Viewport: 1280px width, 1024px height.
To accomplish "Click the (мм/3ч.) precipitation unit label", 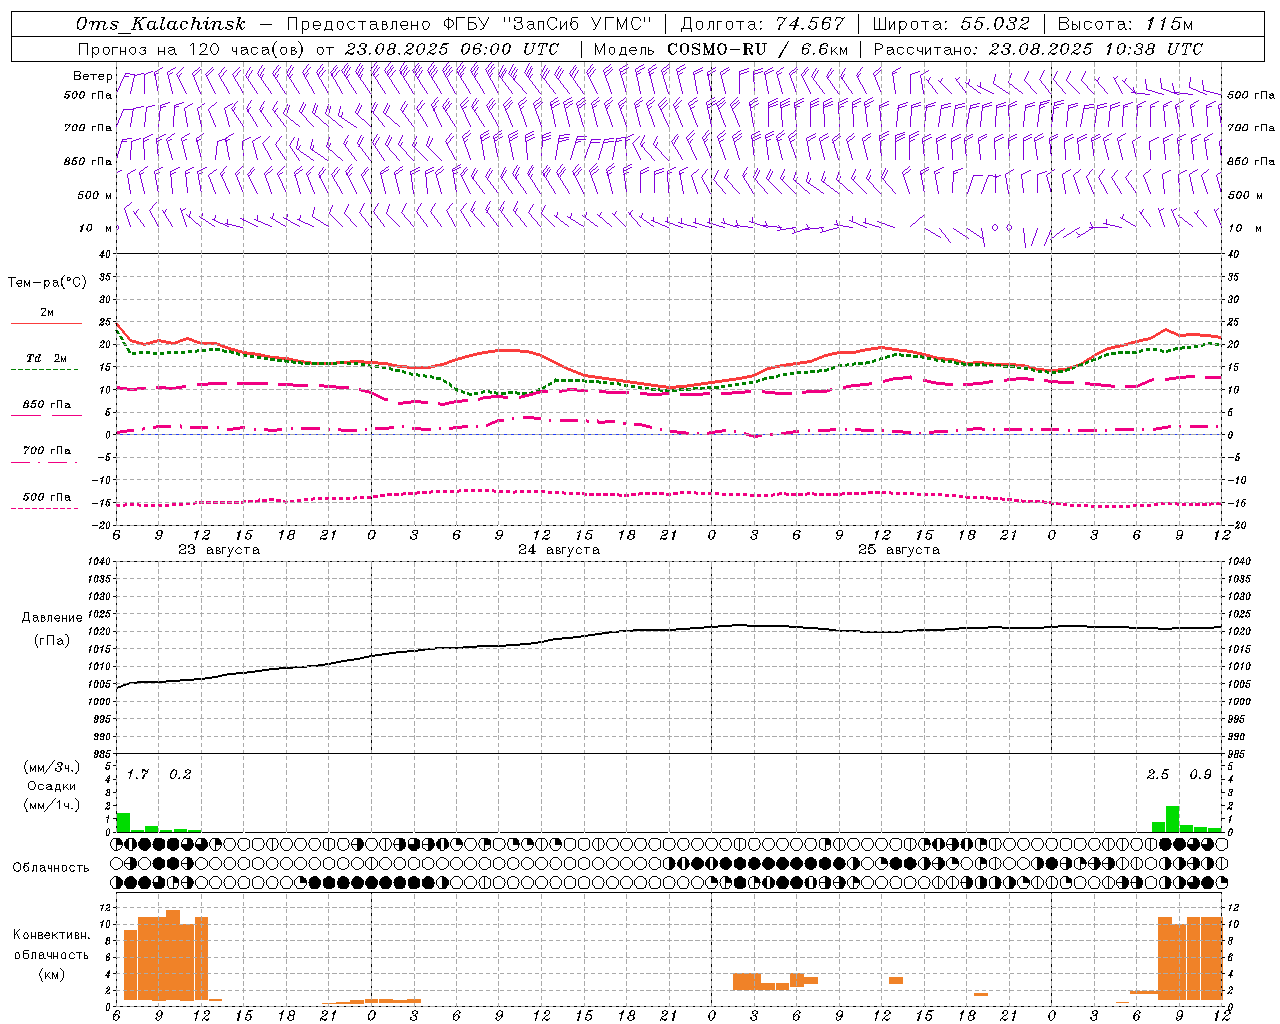I will (x=52, y=768).
